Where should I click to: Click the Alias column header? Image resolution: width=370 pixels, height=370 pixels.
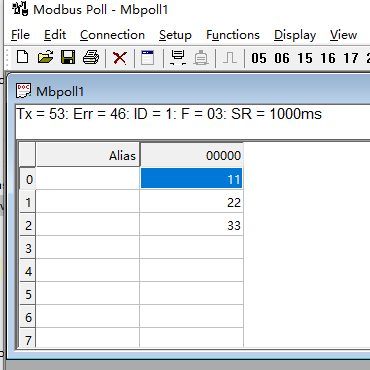88,155
